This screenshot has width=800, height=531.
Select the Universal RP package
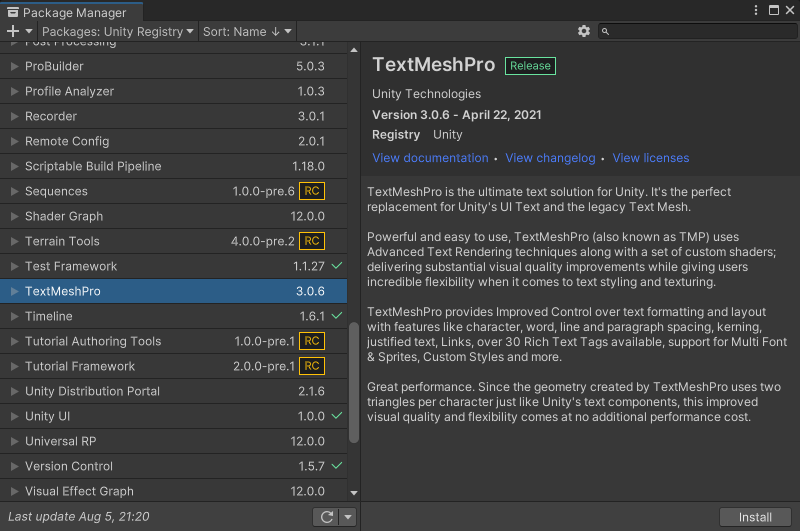(x=173, y=441)
